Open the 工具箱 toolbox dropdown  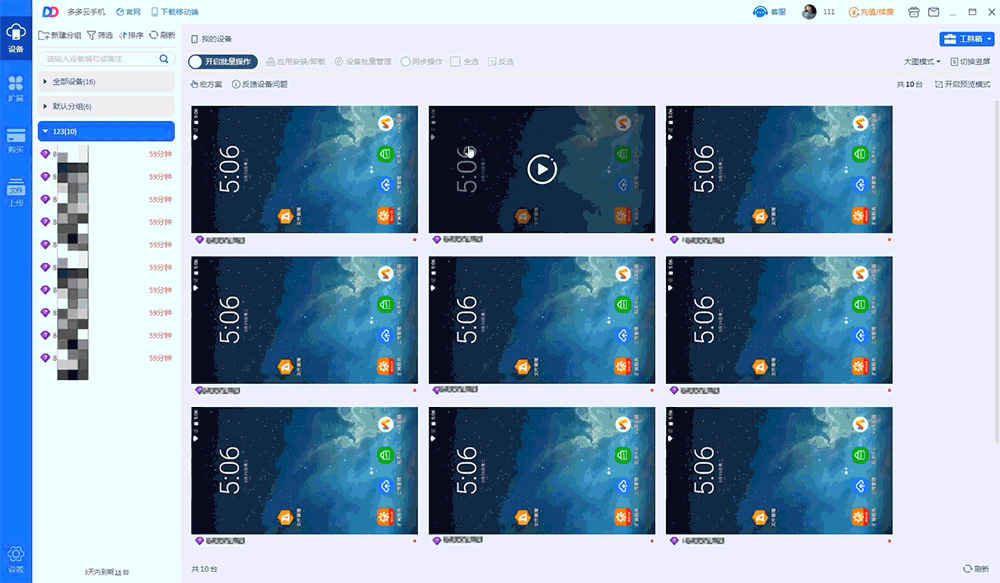(966, 39)
